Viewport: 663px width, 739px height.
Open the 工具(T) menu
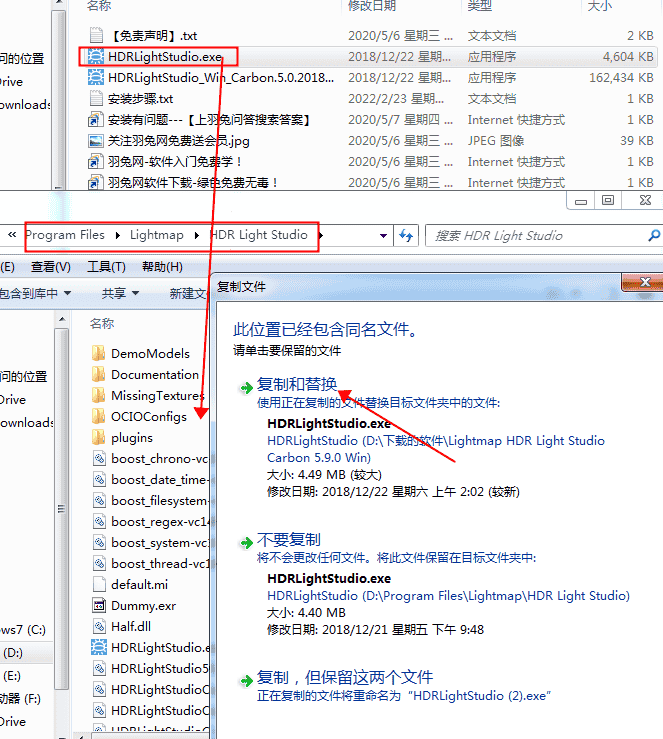coord(106,267)
